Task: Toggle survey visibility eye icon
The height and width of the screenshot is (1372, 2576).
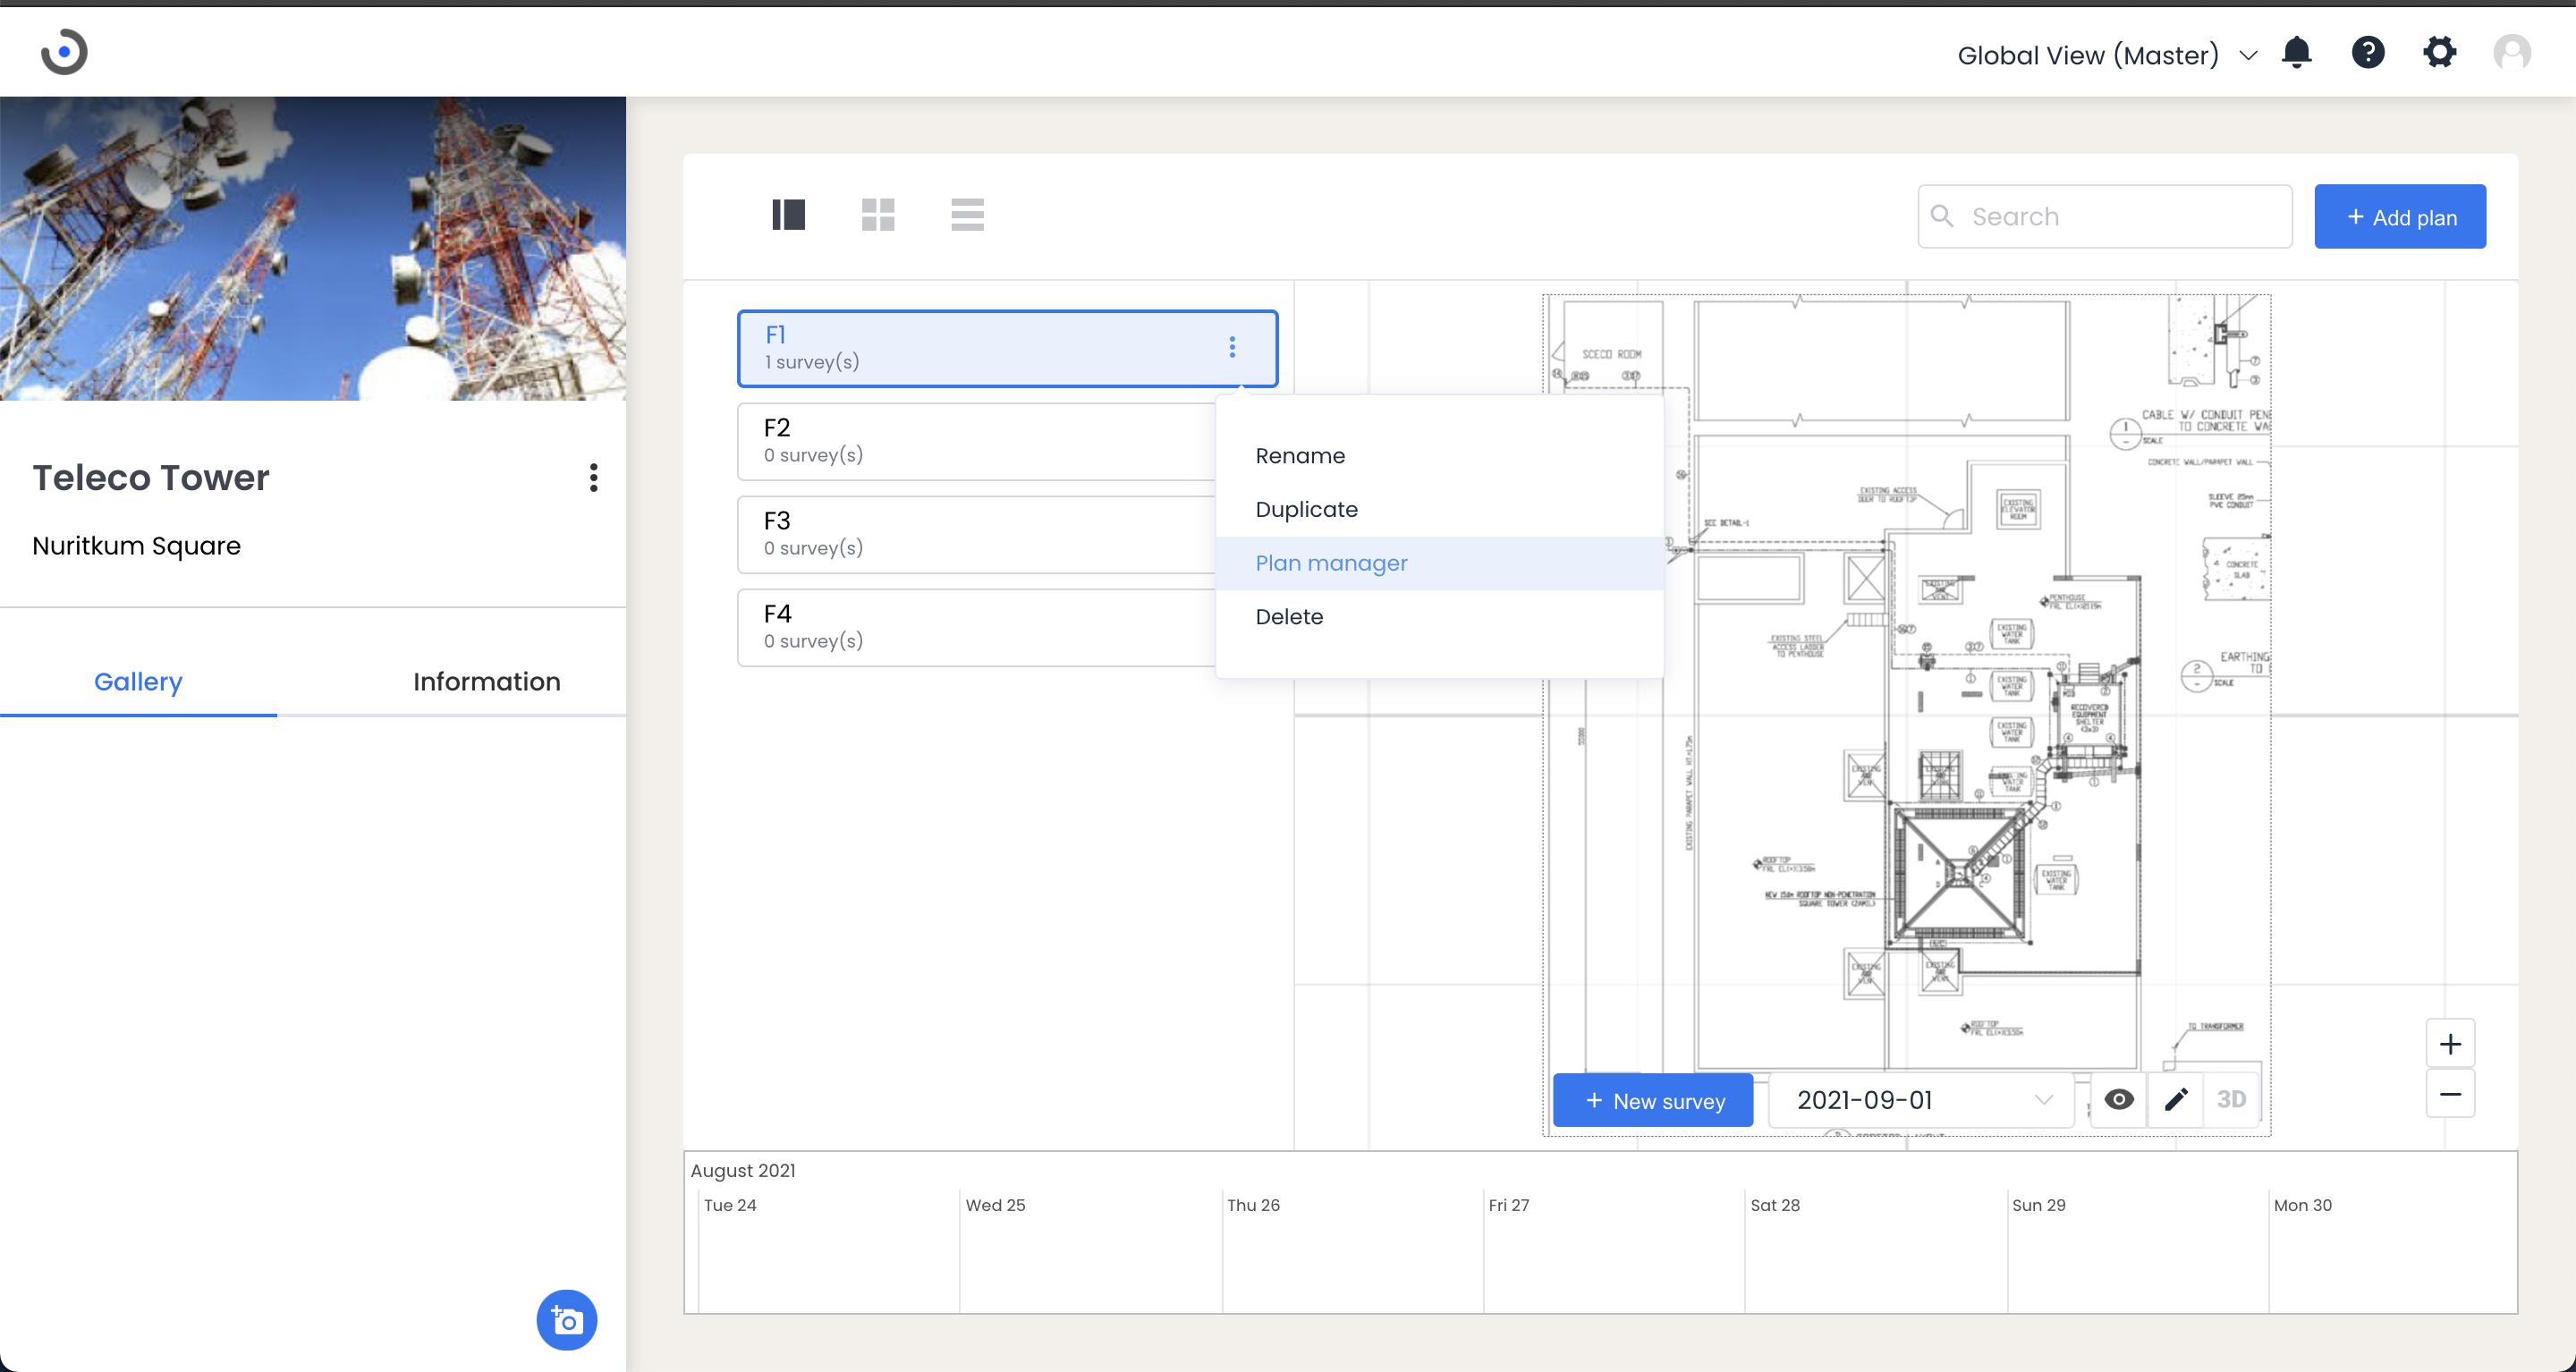Action: pos(2118,1099)
